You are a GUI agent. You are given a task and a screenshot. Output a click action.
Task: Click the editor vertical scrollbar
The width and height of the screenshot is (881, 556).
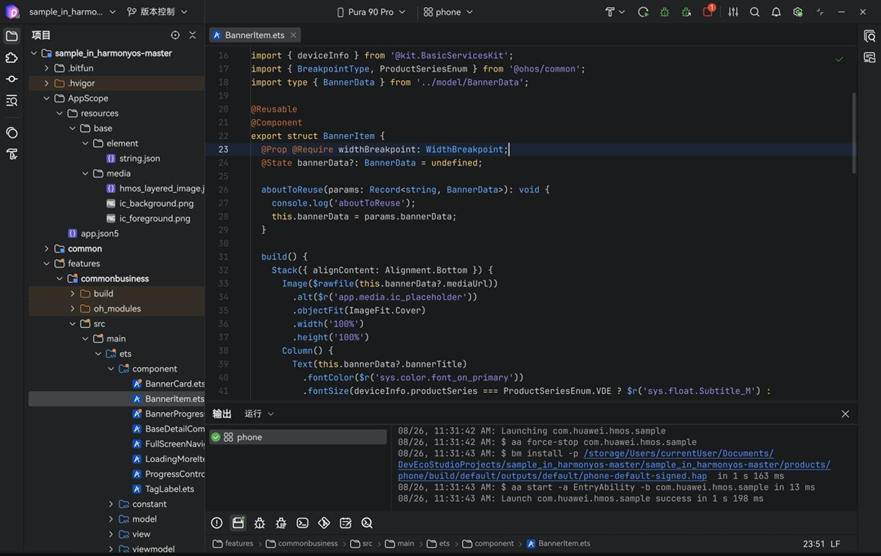tap(854, 133)
